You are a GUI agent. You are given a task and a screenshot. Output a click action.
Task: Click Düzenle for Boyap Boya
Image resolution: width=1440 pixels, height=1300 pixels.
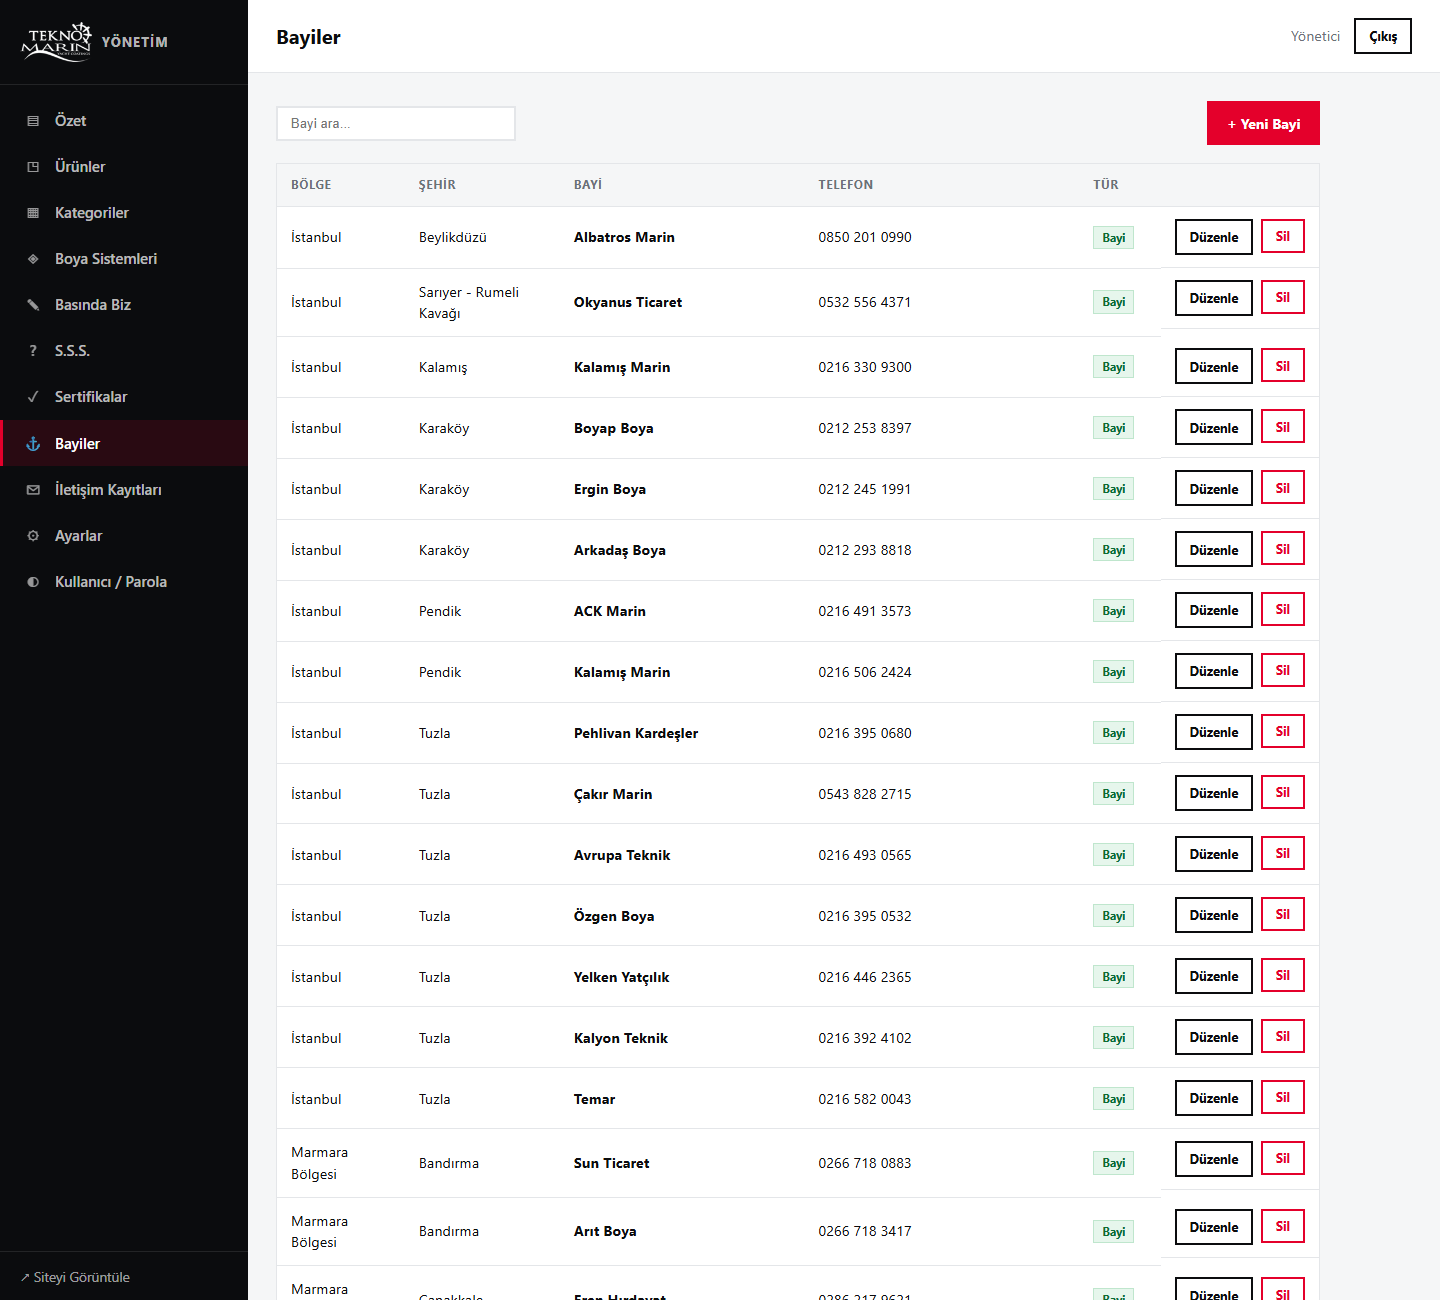[1214, 428]
